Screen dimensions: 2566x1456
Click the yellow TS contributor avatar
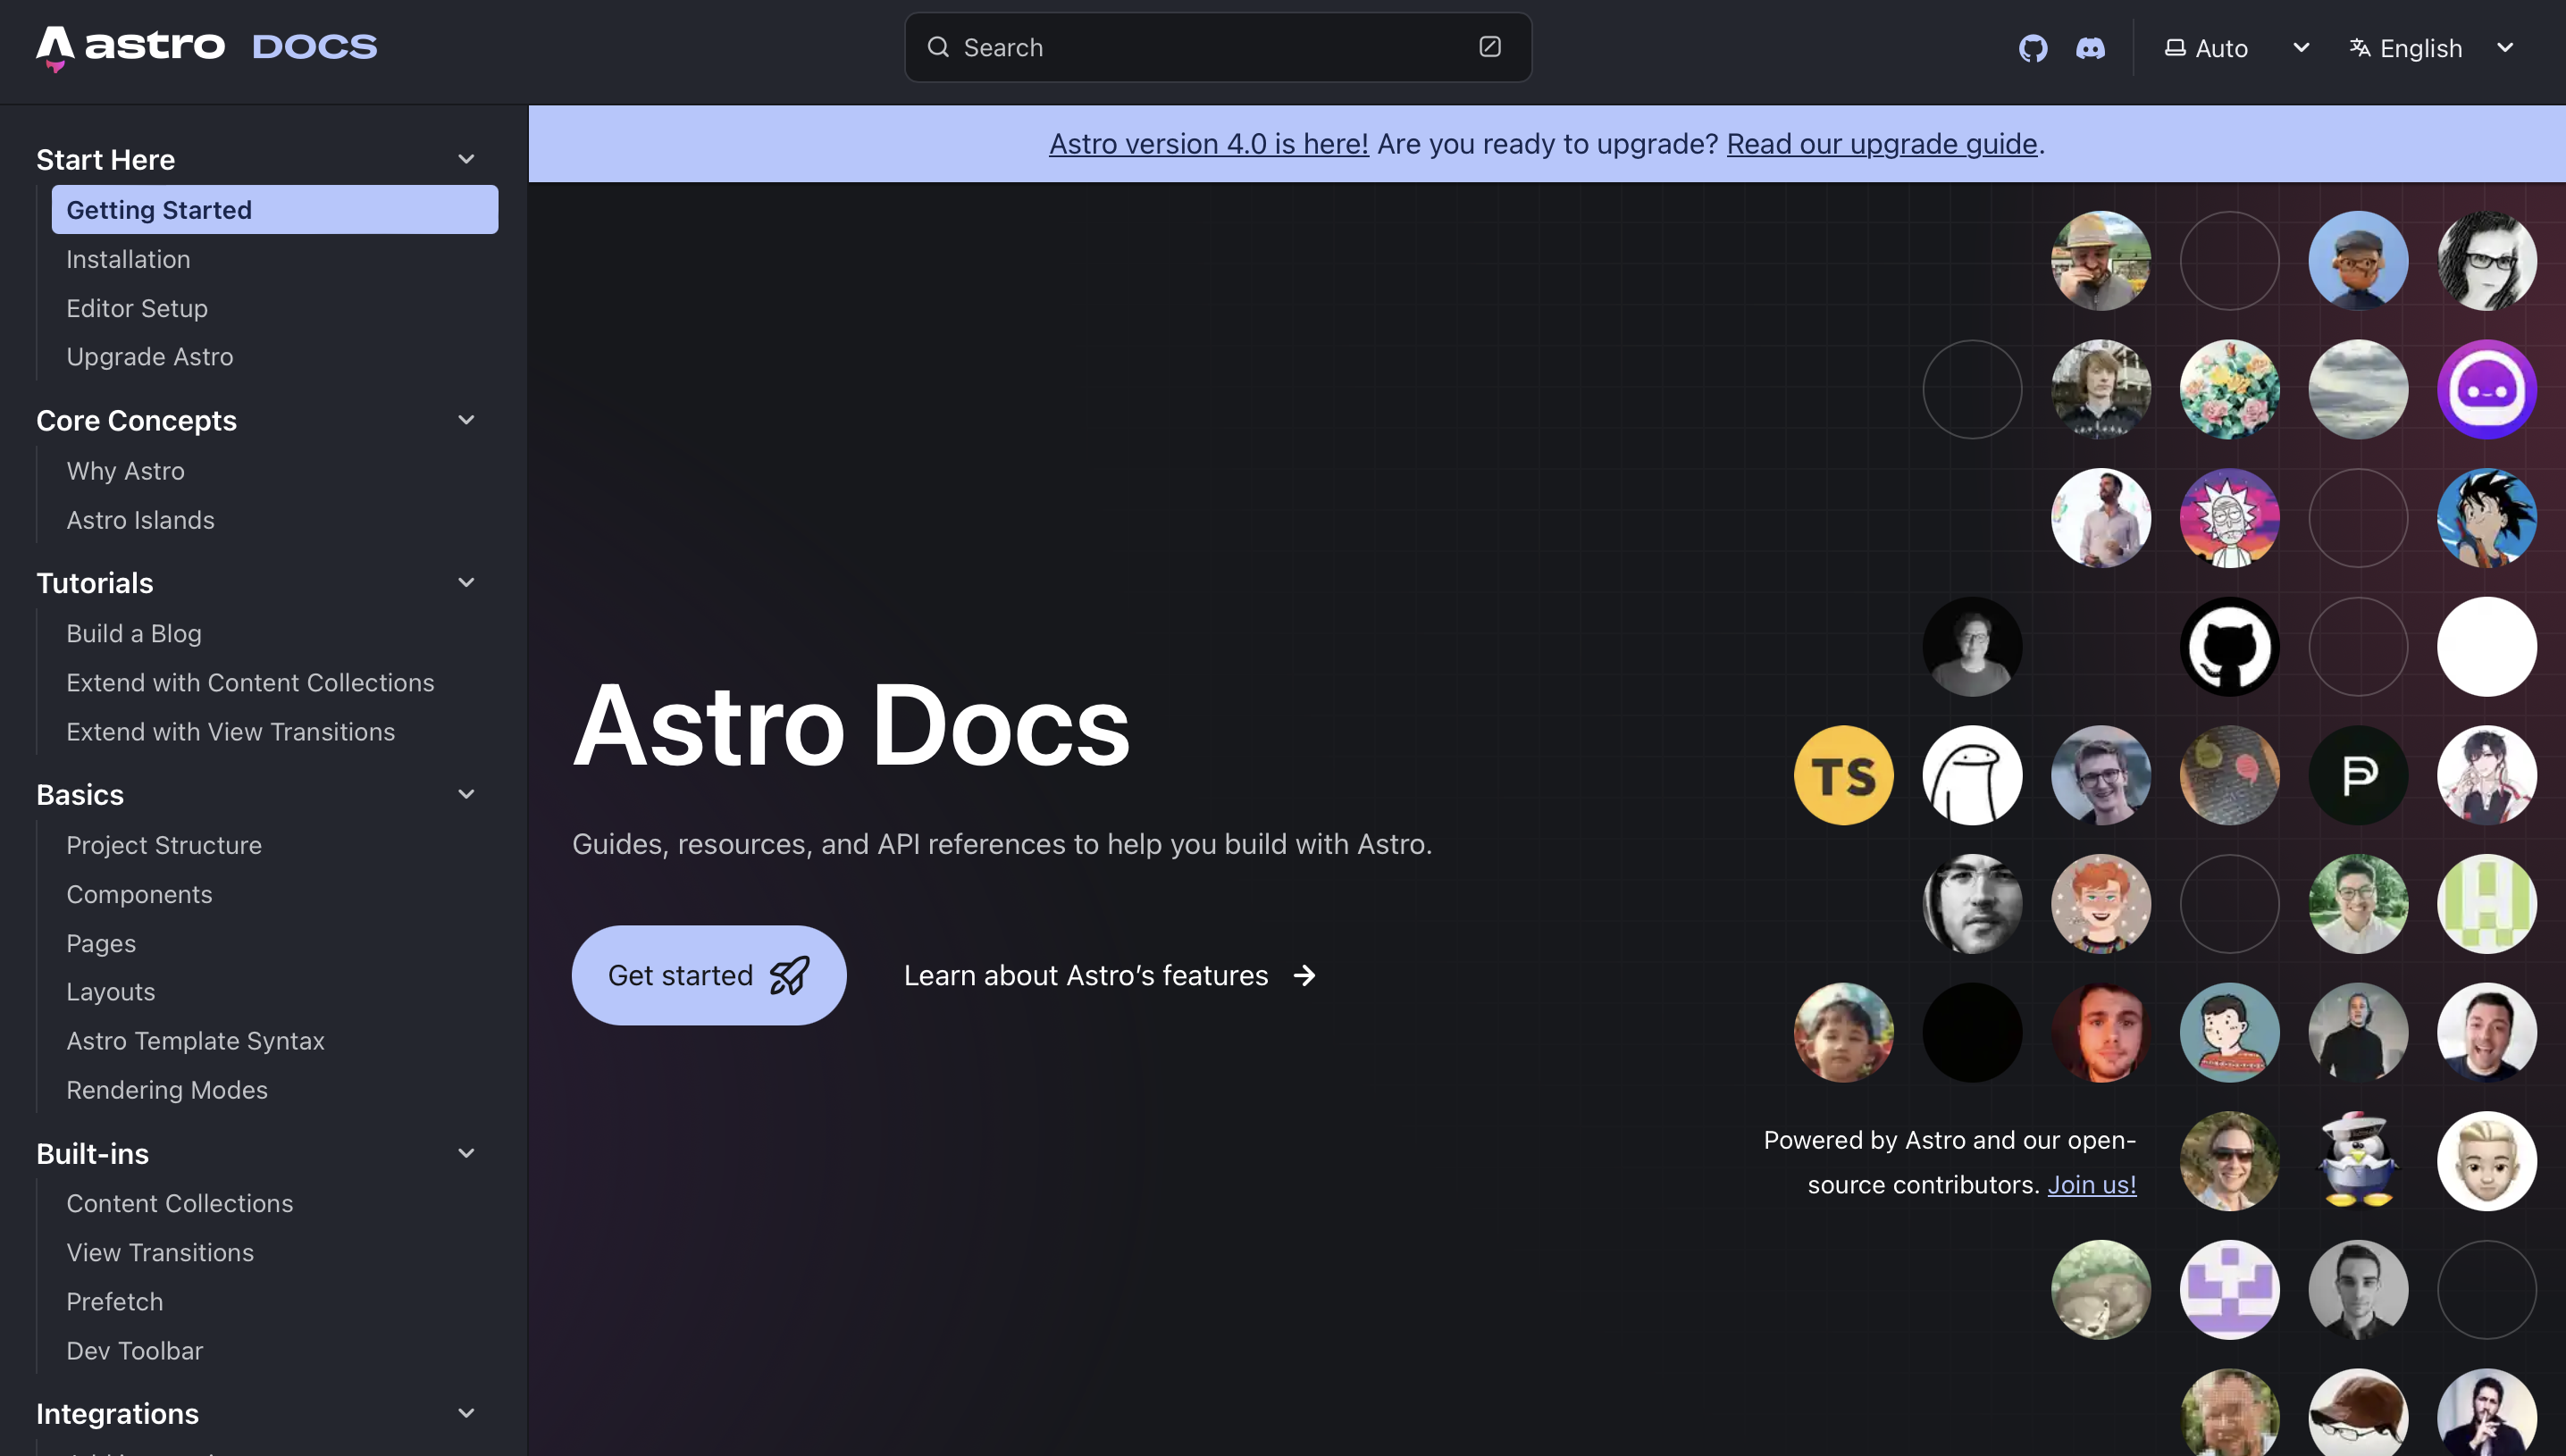[1843, 775]
